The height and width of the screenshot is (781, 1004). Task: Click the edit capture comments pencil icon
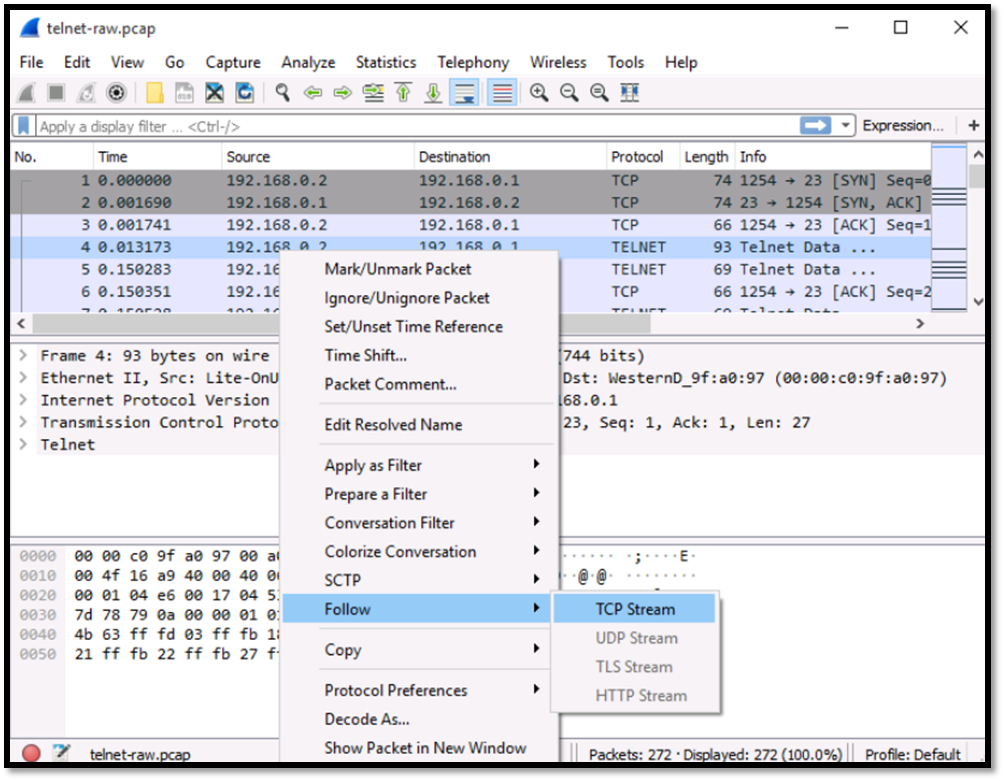61,752
